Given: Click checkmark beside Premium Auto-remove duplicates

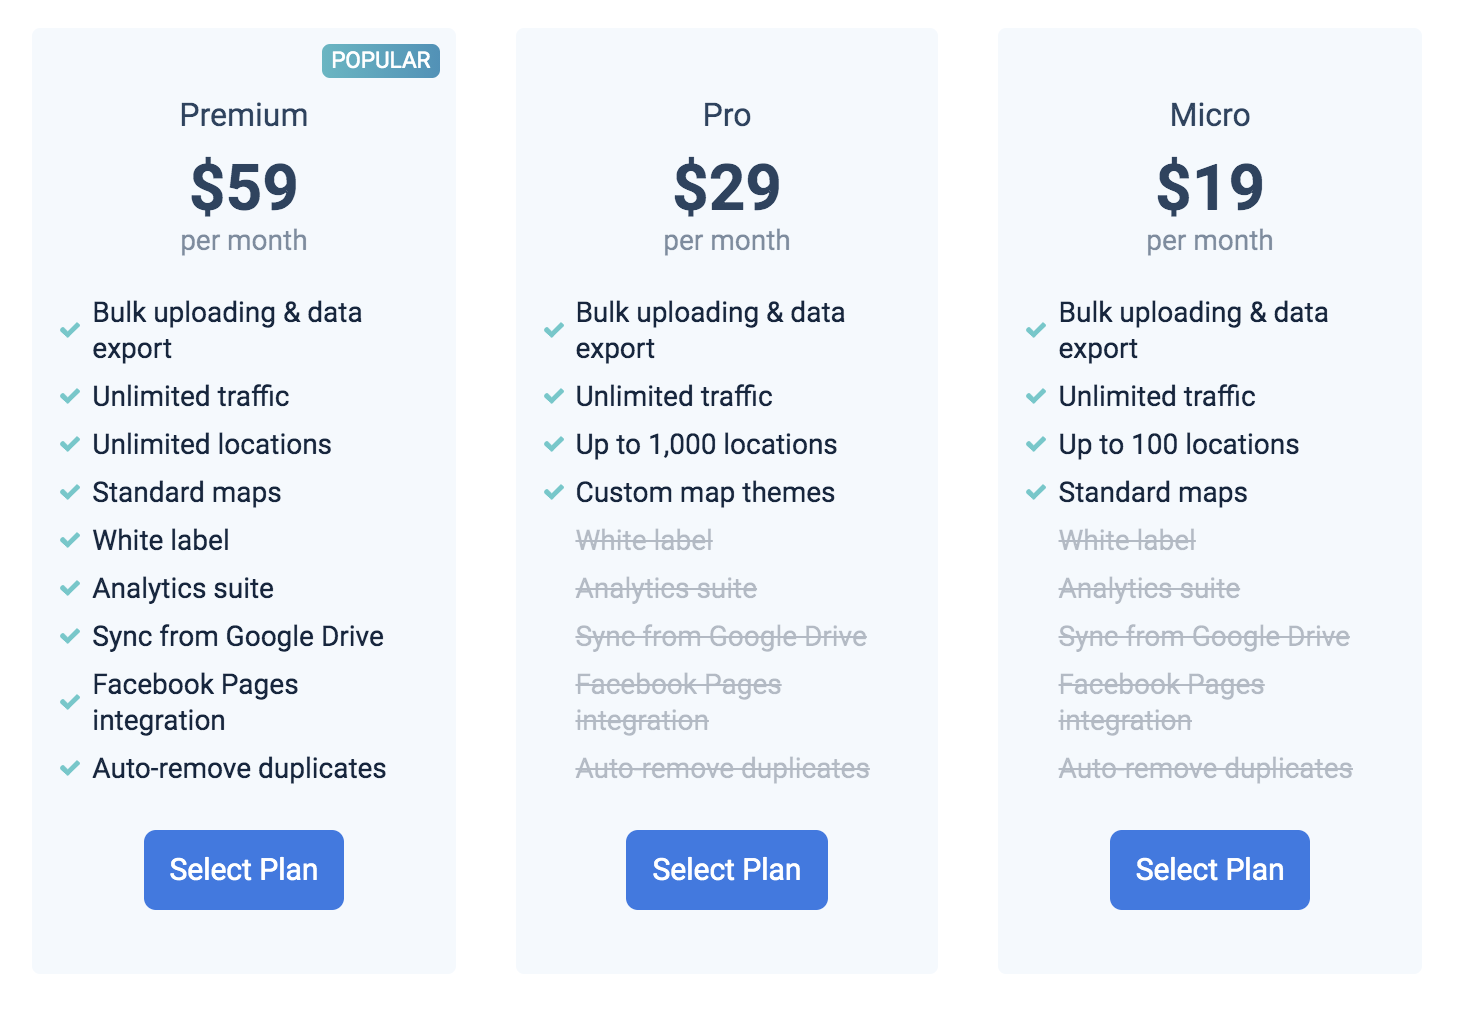Looking at the screenshot, I should tap(70, 768).
